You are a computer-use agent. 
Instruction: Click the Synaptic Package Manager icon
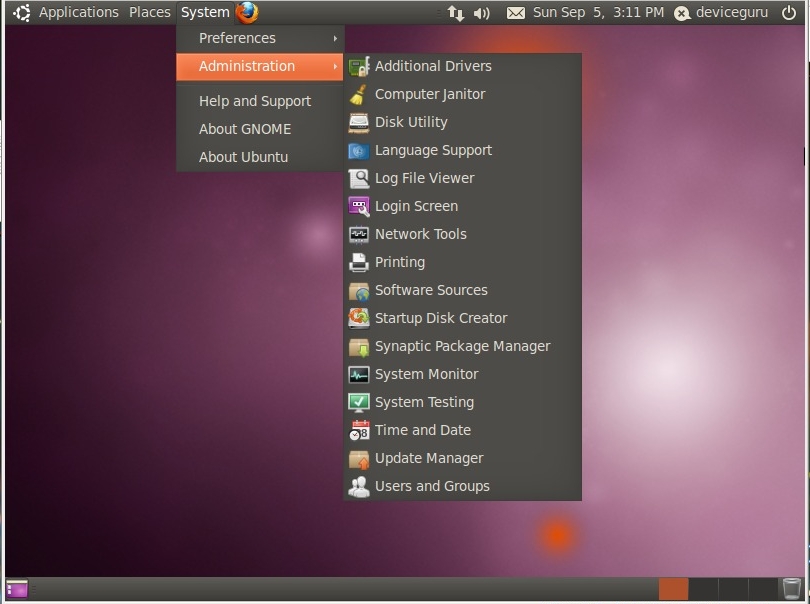(359, 346)
